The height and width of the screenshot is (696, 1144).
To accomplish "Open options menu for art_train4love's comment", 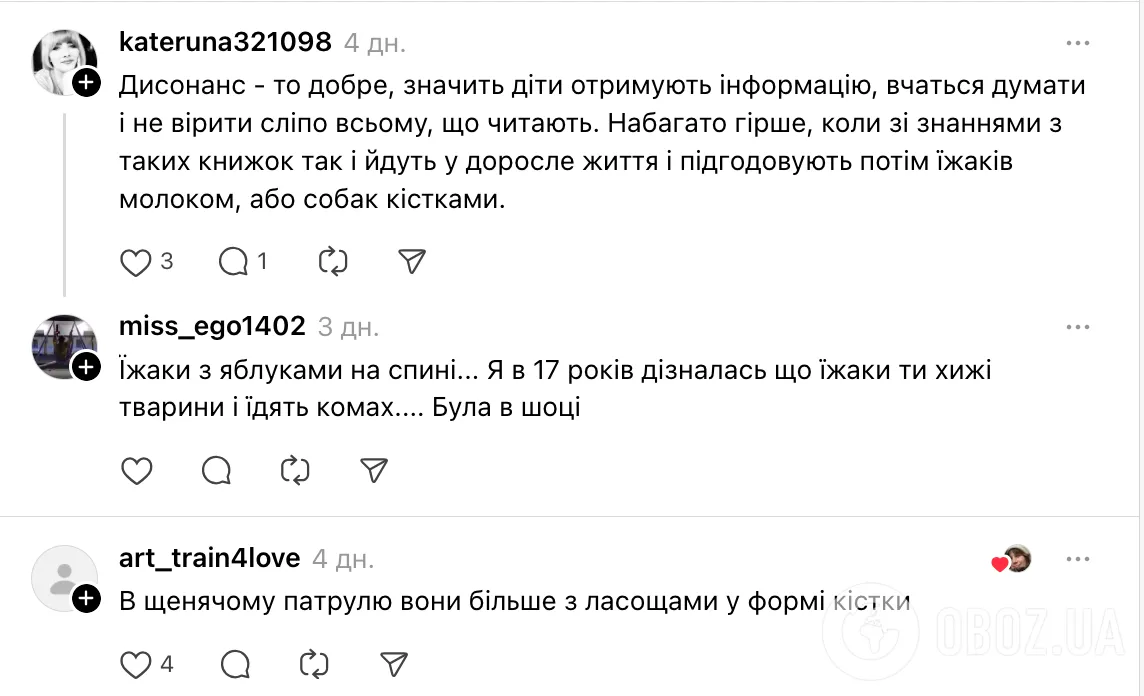I will pos(1078,559).
